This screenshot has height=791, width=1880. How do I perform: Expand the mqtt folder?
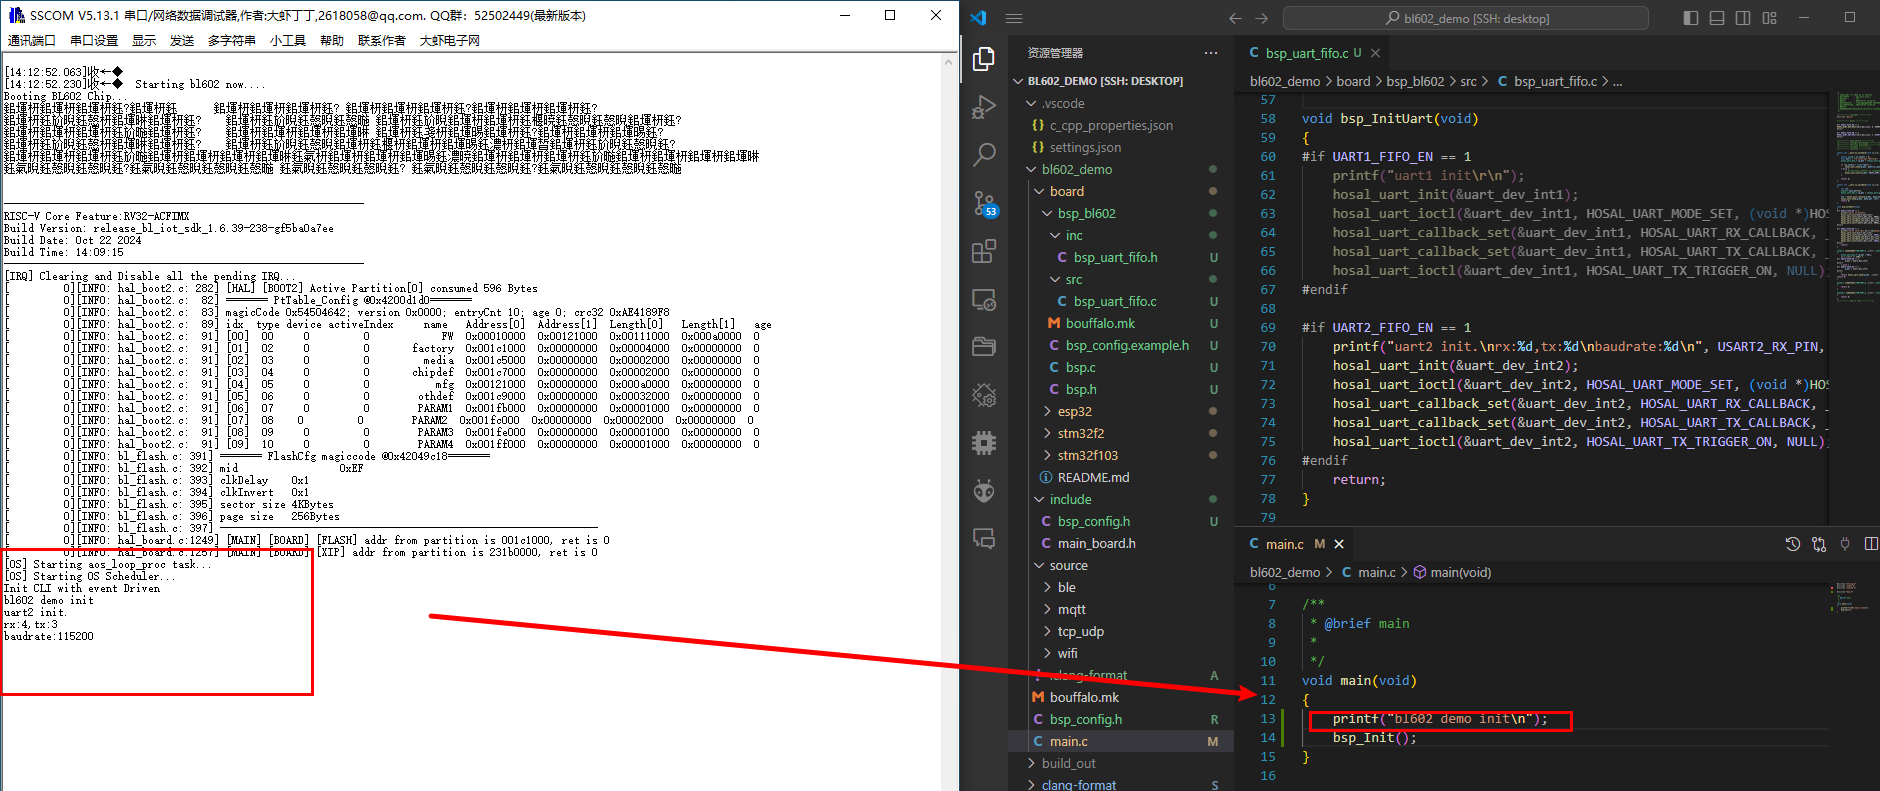point(1047,609)
